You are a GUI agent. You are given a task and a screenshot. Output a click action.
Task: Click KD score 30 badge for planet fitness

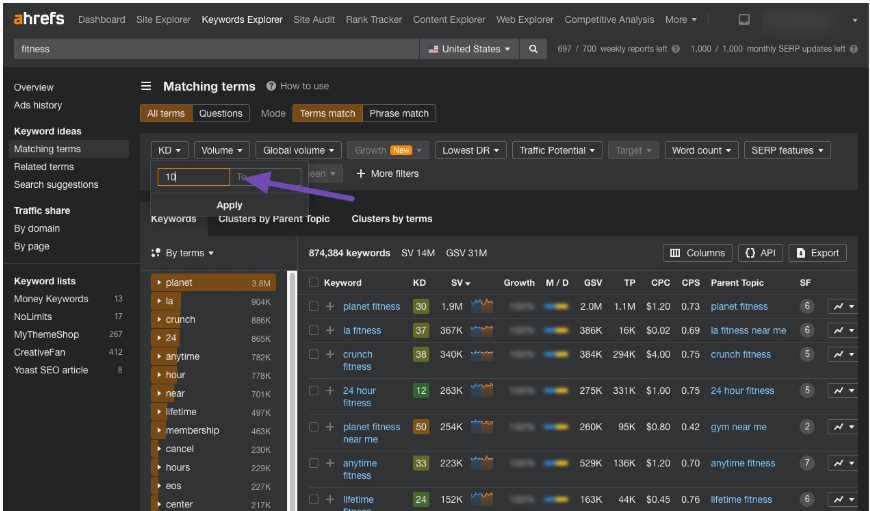421,306
